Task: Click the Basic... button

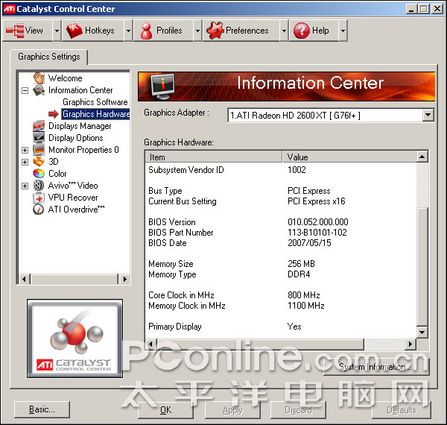Action: (42, 409)
